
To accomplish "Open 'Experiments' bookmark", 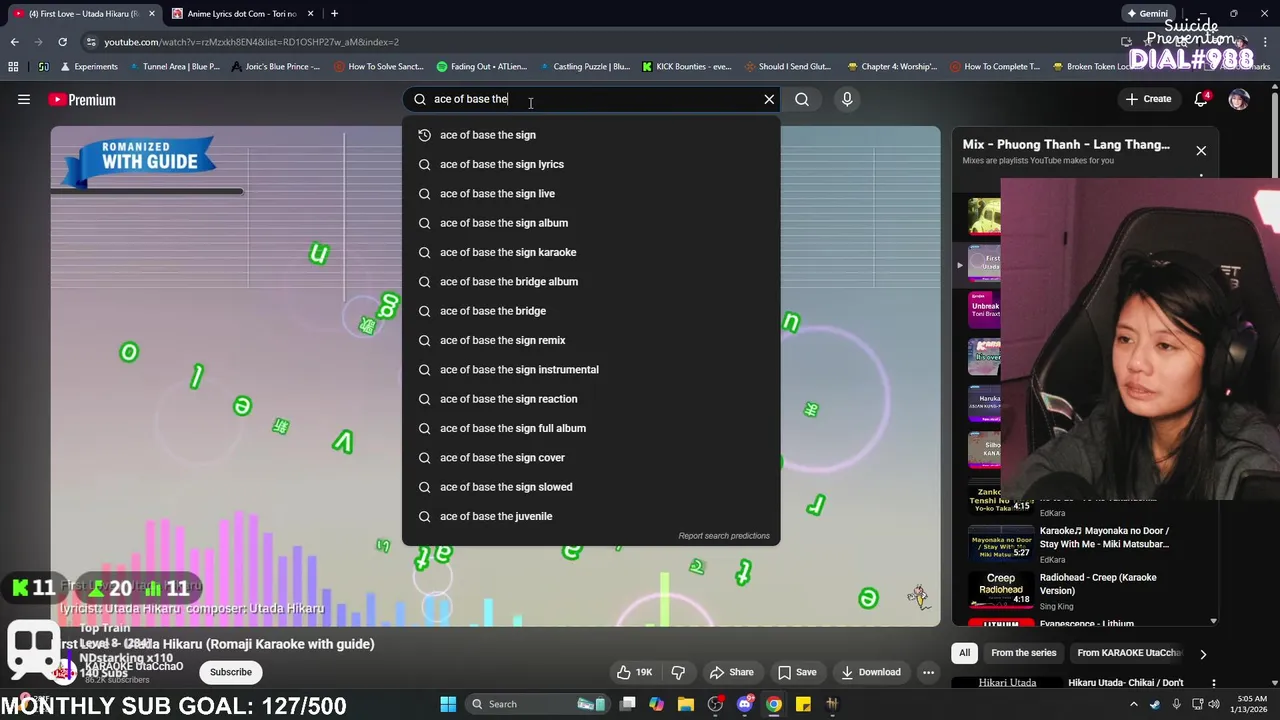I will 89,67.
